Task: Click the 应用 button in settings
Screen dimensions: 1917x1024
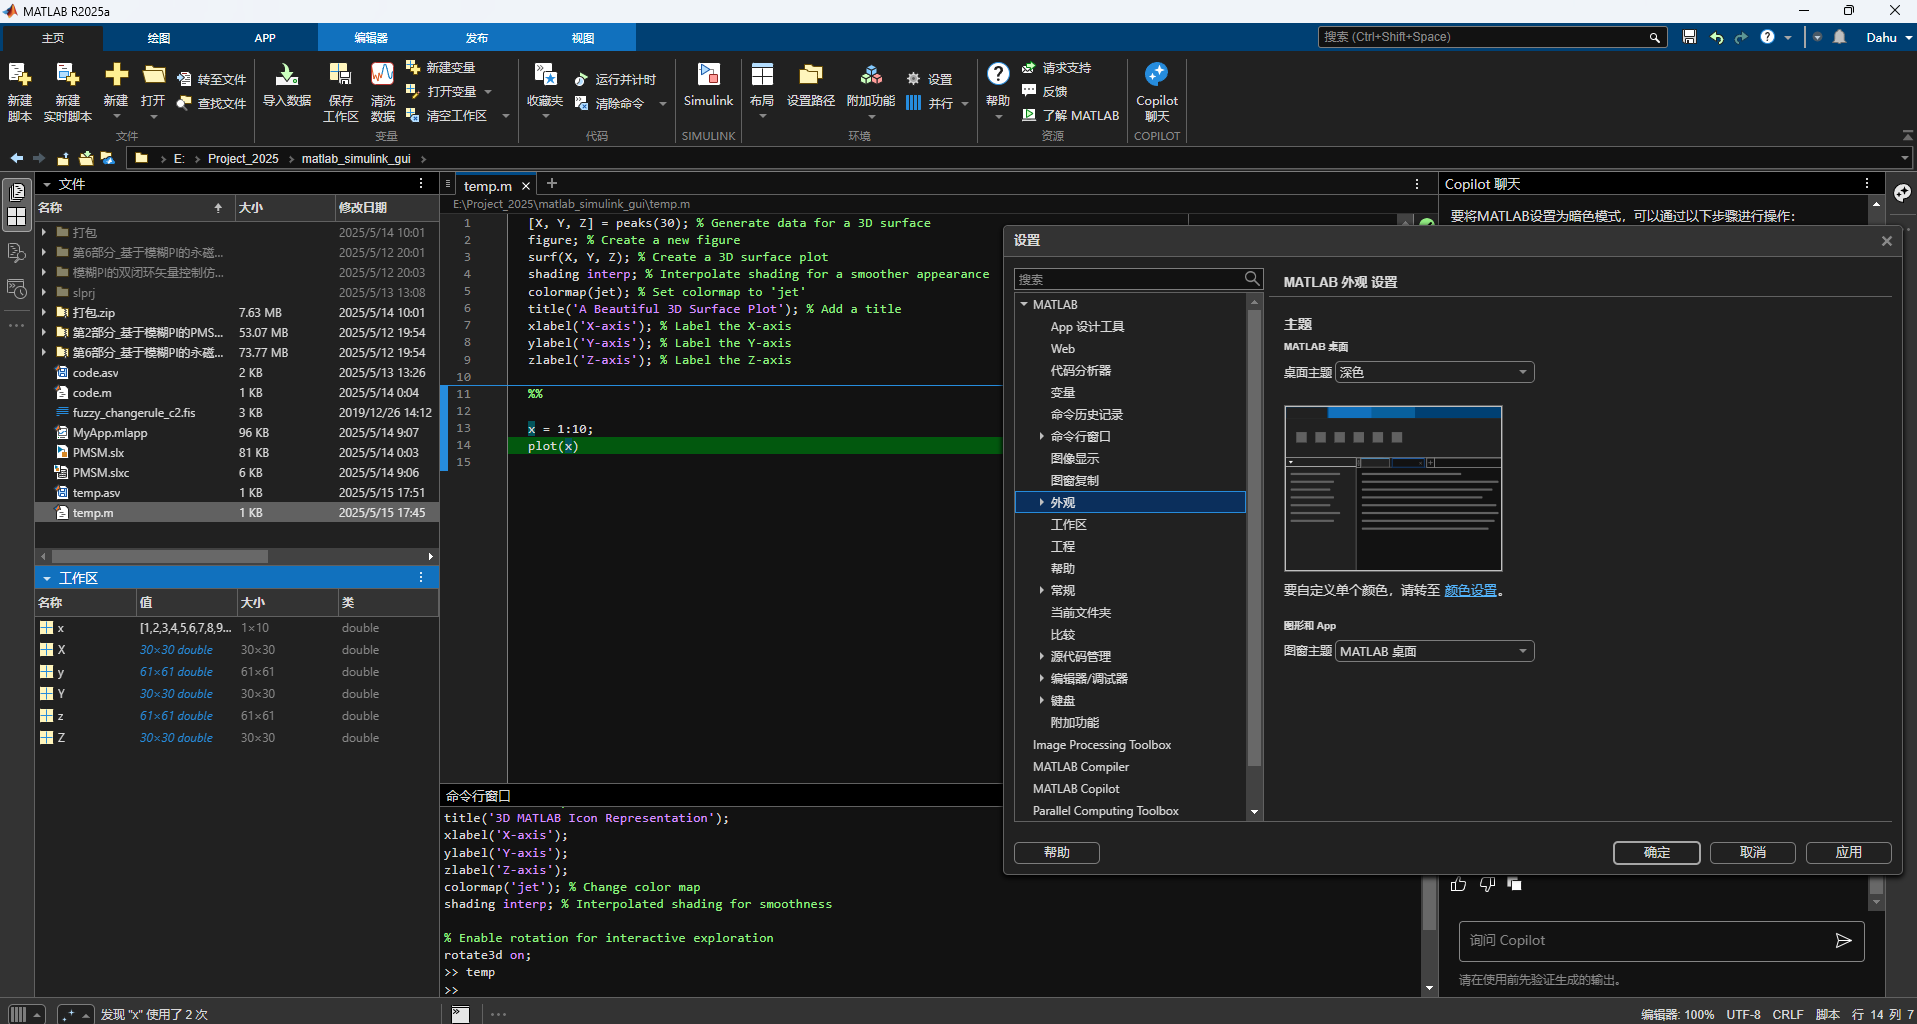Action: [x=1848, y=852]
